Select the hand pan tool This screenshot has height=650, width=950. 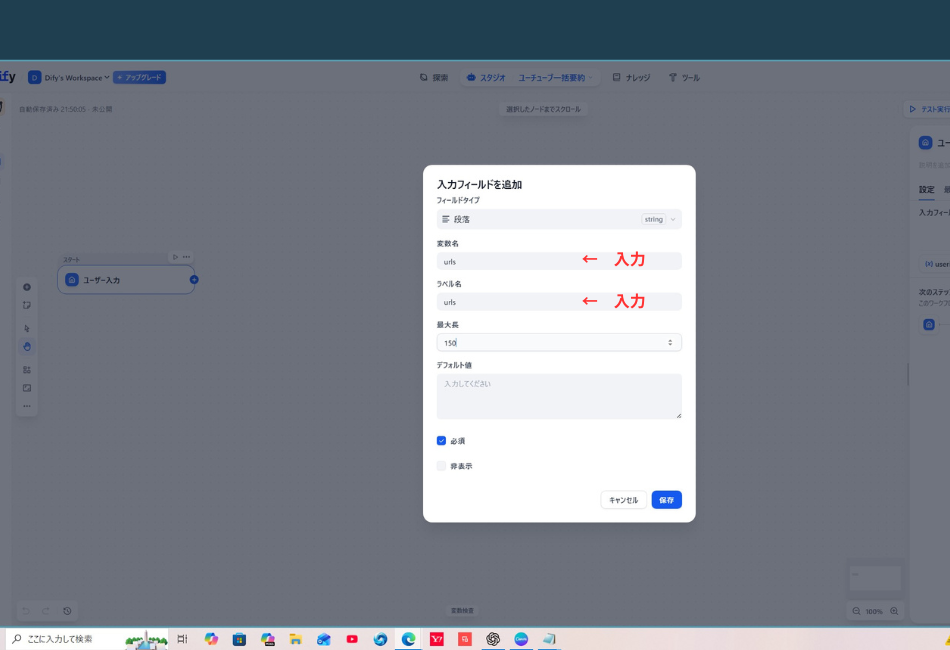27,347
